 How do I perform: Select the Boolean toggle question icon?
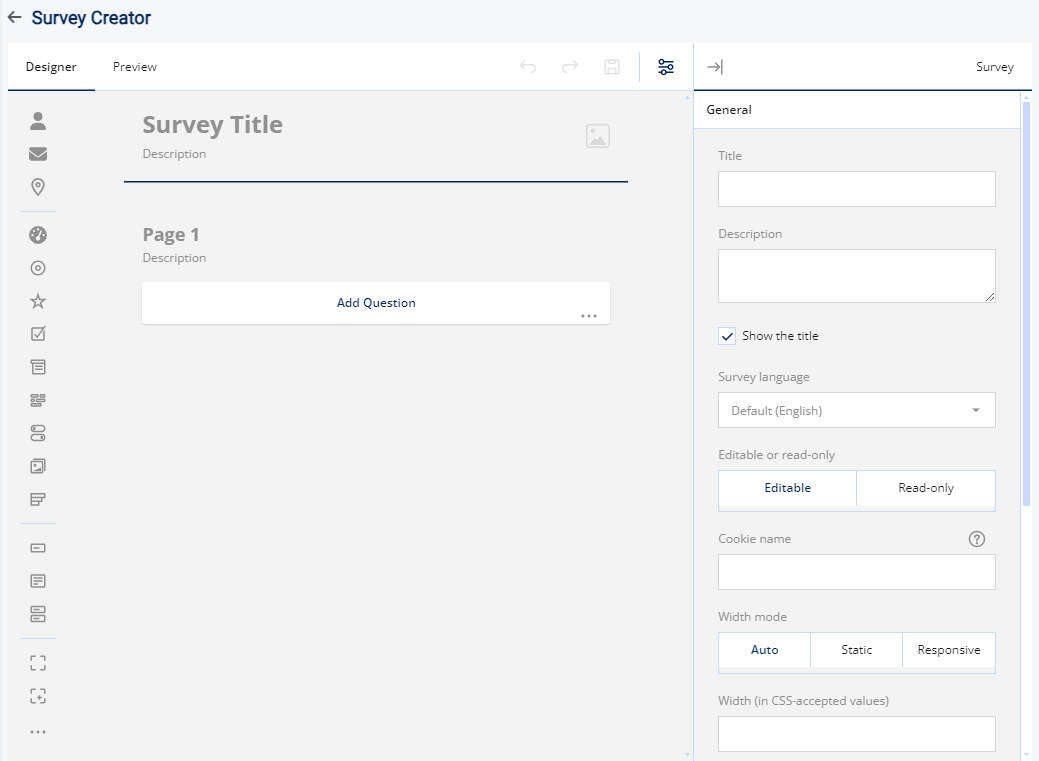37,432
